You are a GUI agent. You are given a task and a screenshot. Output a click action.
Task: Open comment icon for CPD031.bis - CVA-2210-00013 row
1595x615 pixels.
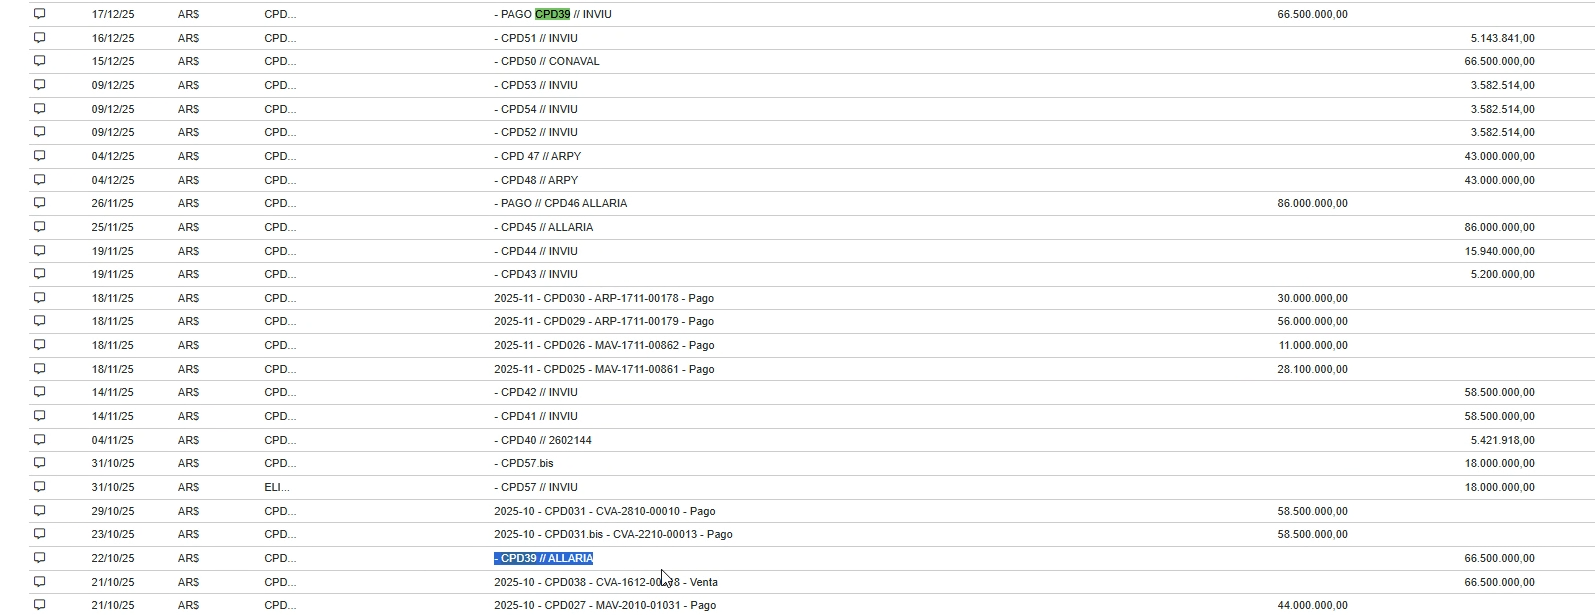point(40,534)
